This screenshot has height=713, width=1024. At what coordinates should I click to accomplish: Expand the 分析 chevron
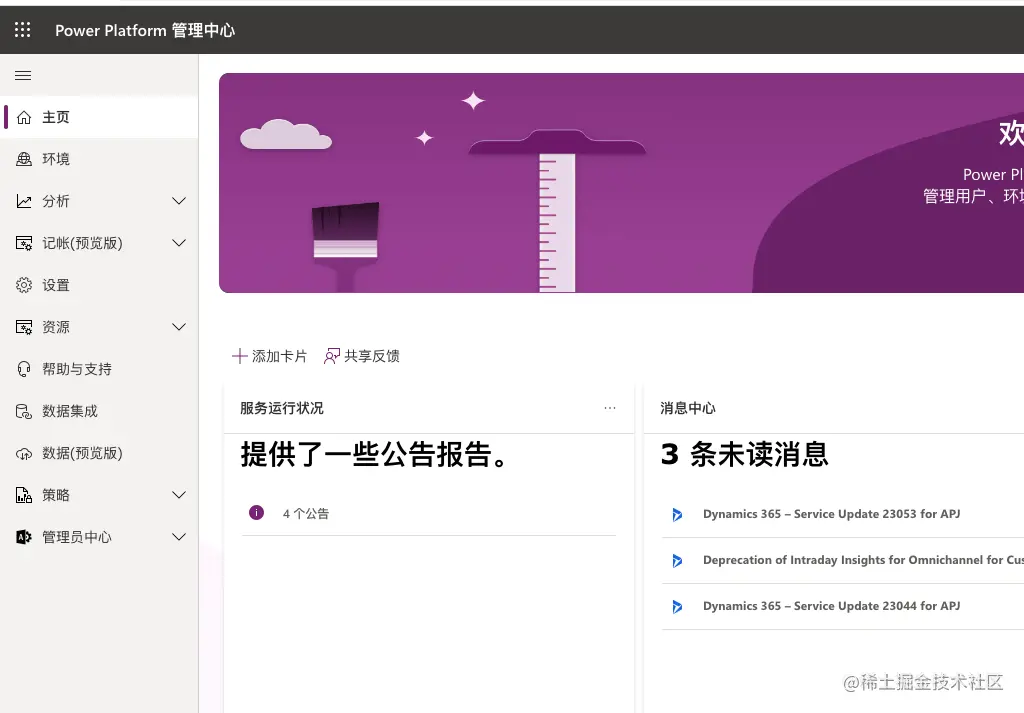click(179, 201)
